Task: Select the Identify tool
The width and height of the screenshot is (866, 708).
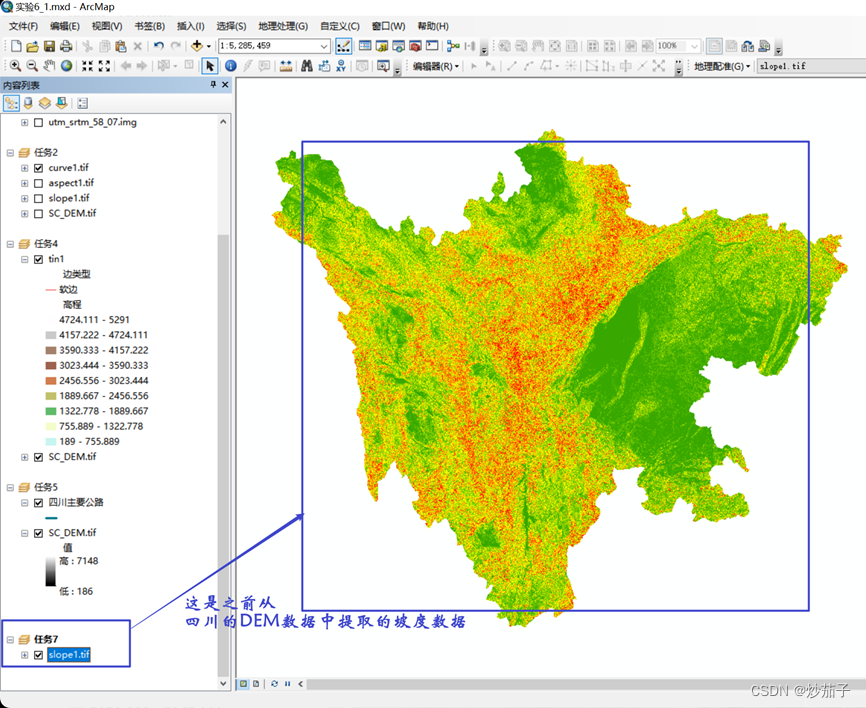Action: [230, 66]
